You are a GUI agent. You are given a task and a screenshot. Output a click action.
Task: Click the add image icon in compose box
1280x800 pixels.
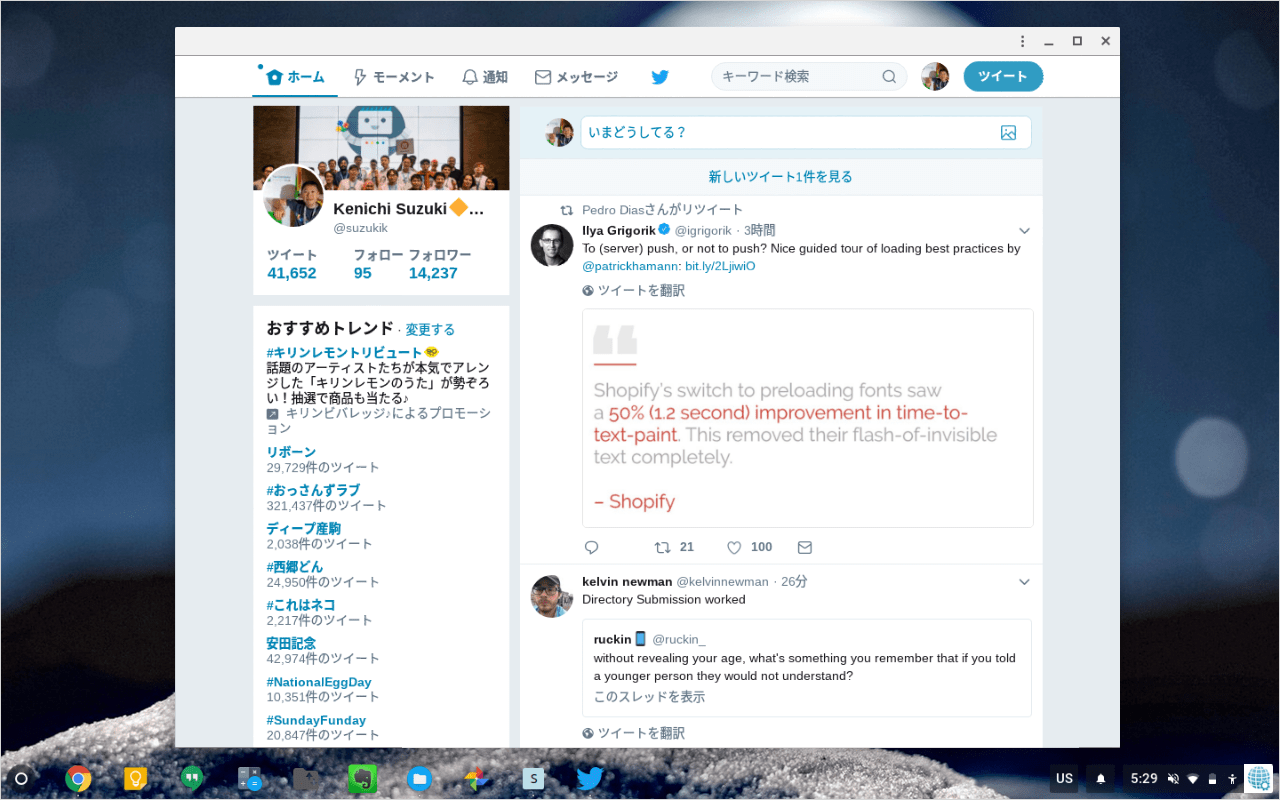pos(1008,132)
